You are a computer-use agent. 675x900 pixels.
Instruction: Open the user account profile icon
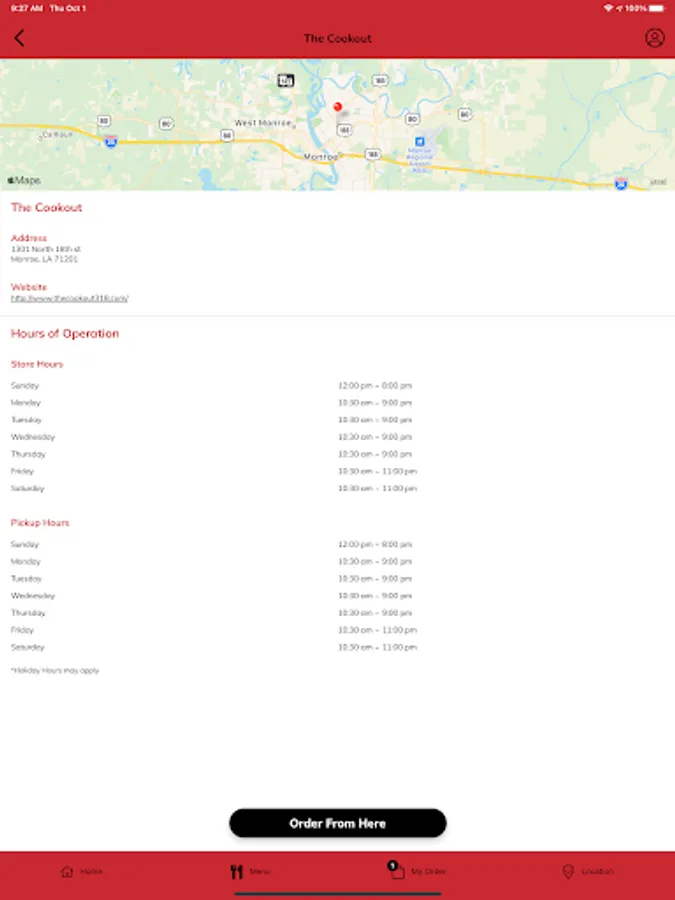tap(654, 38)
